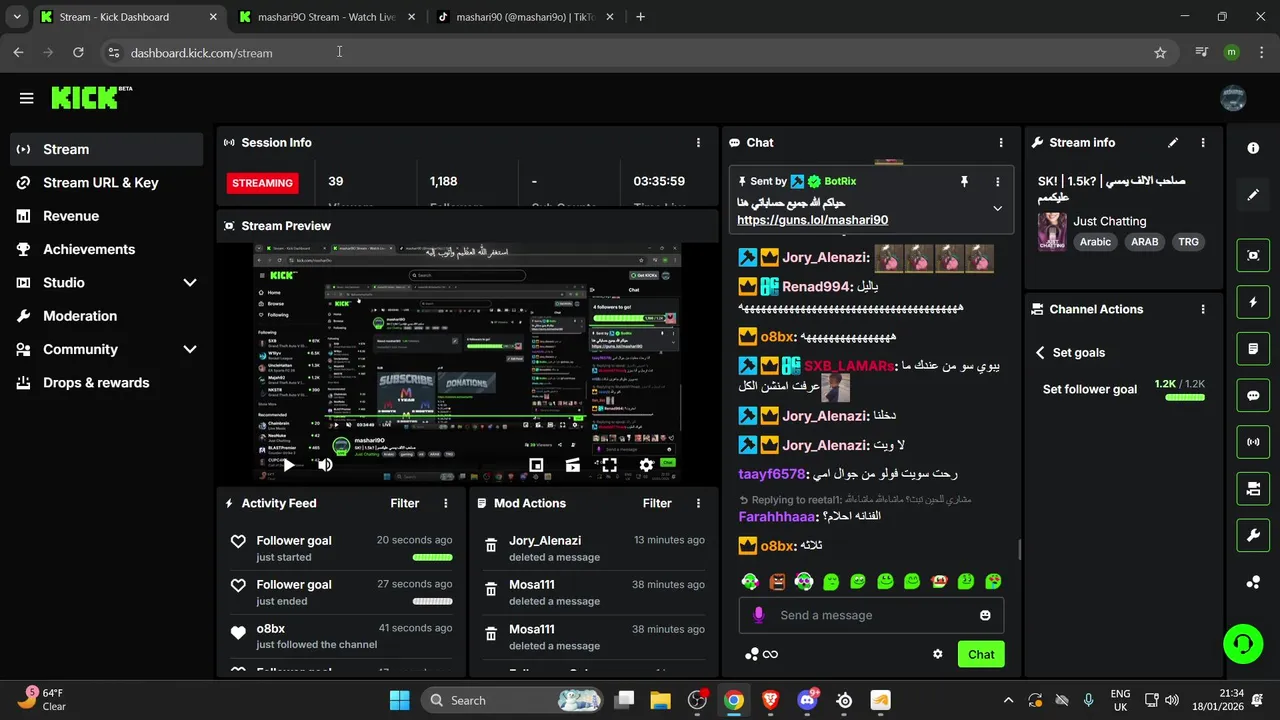Open the Mod Actions three-dot menu

698,503
